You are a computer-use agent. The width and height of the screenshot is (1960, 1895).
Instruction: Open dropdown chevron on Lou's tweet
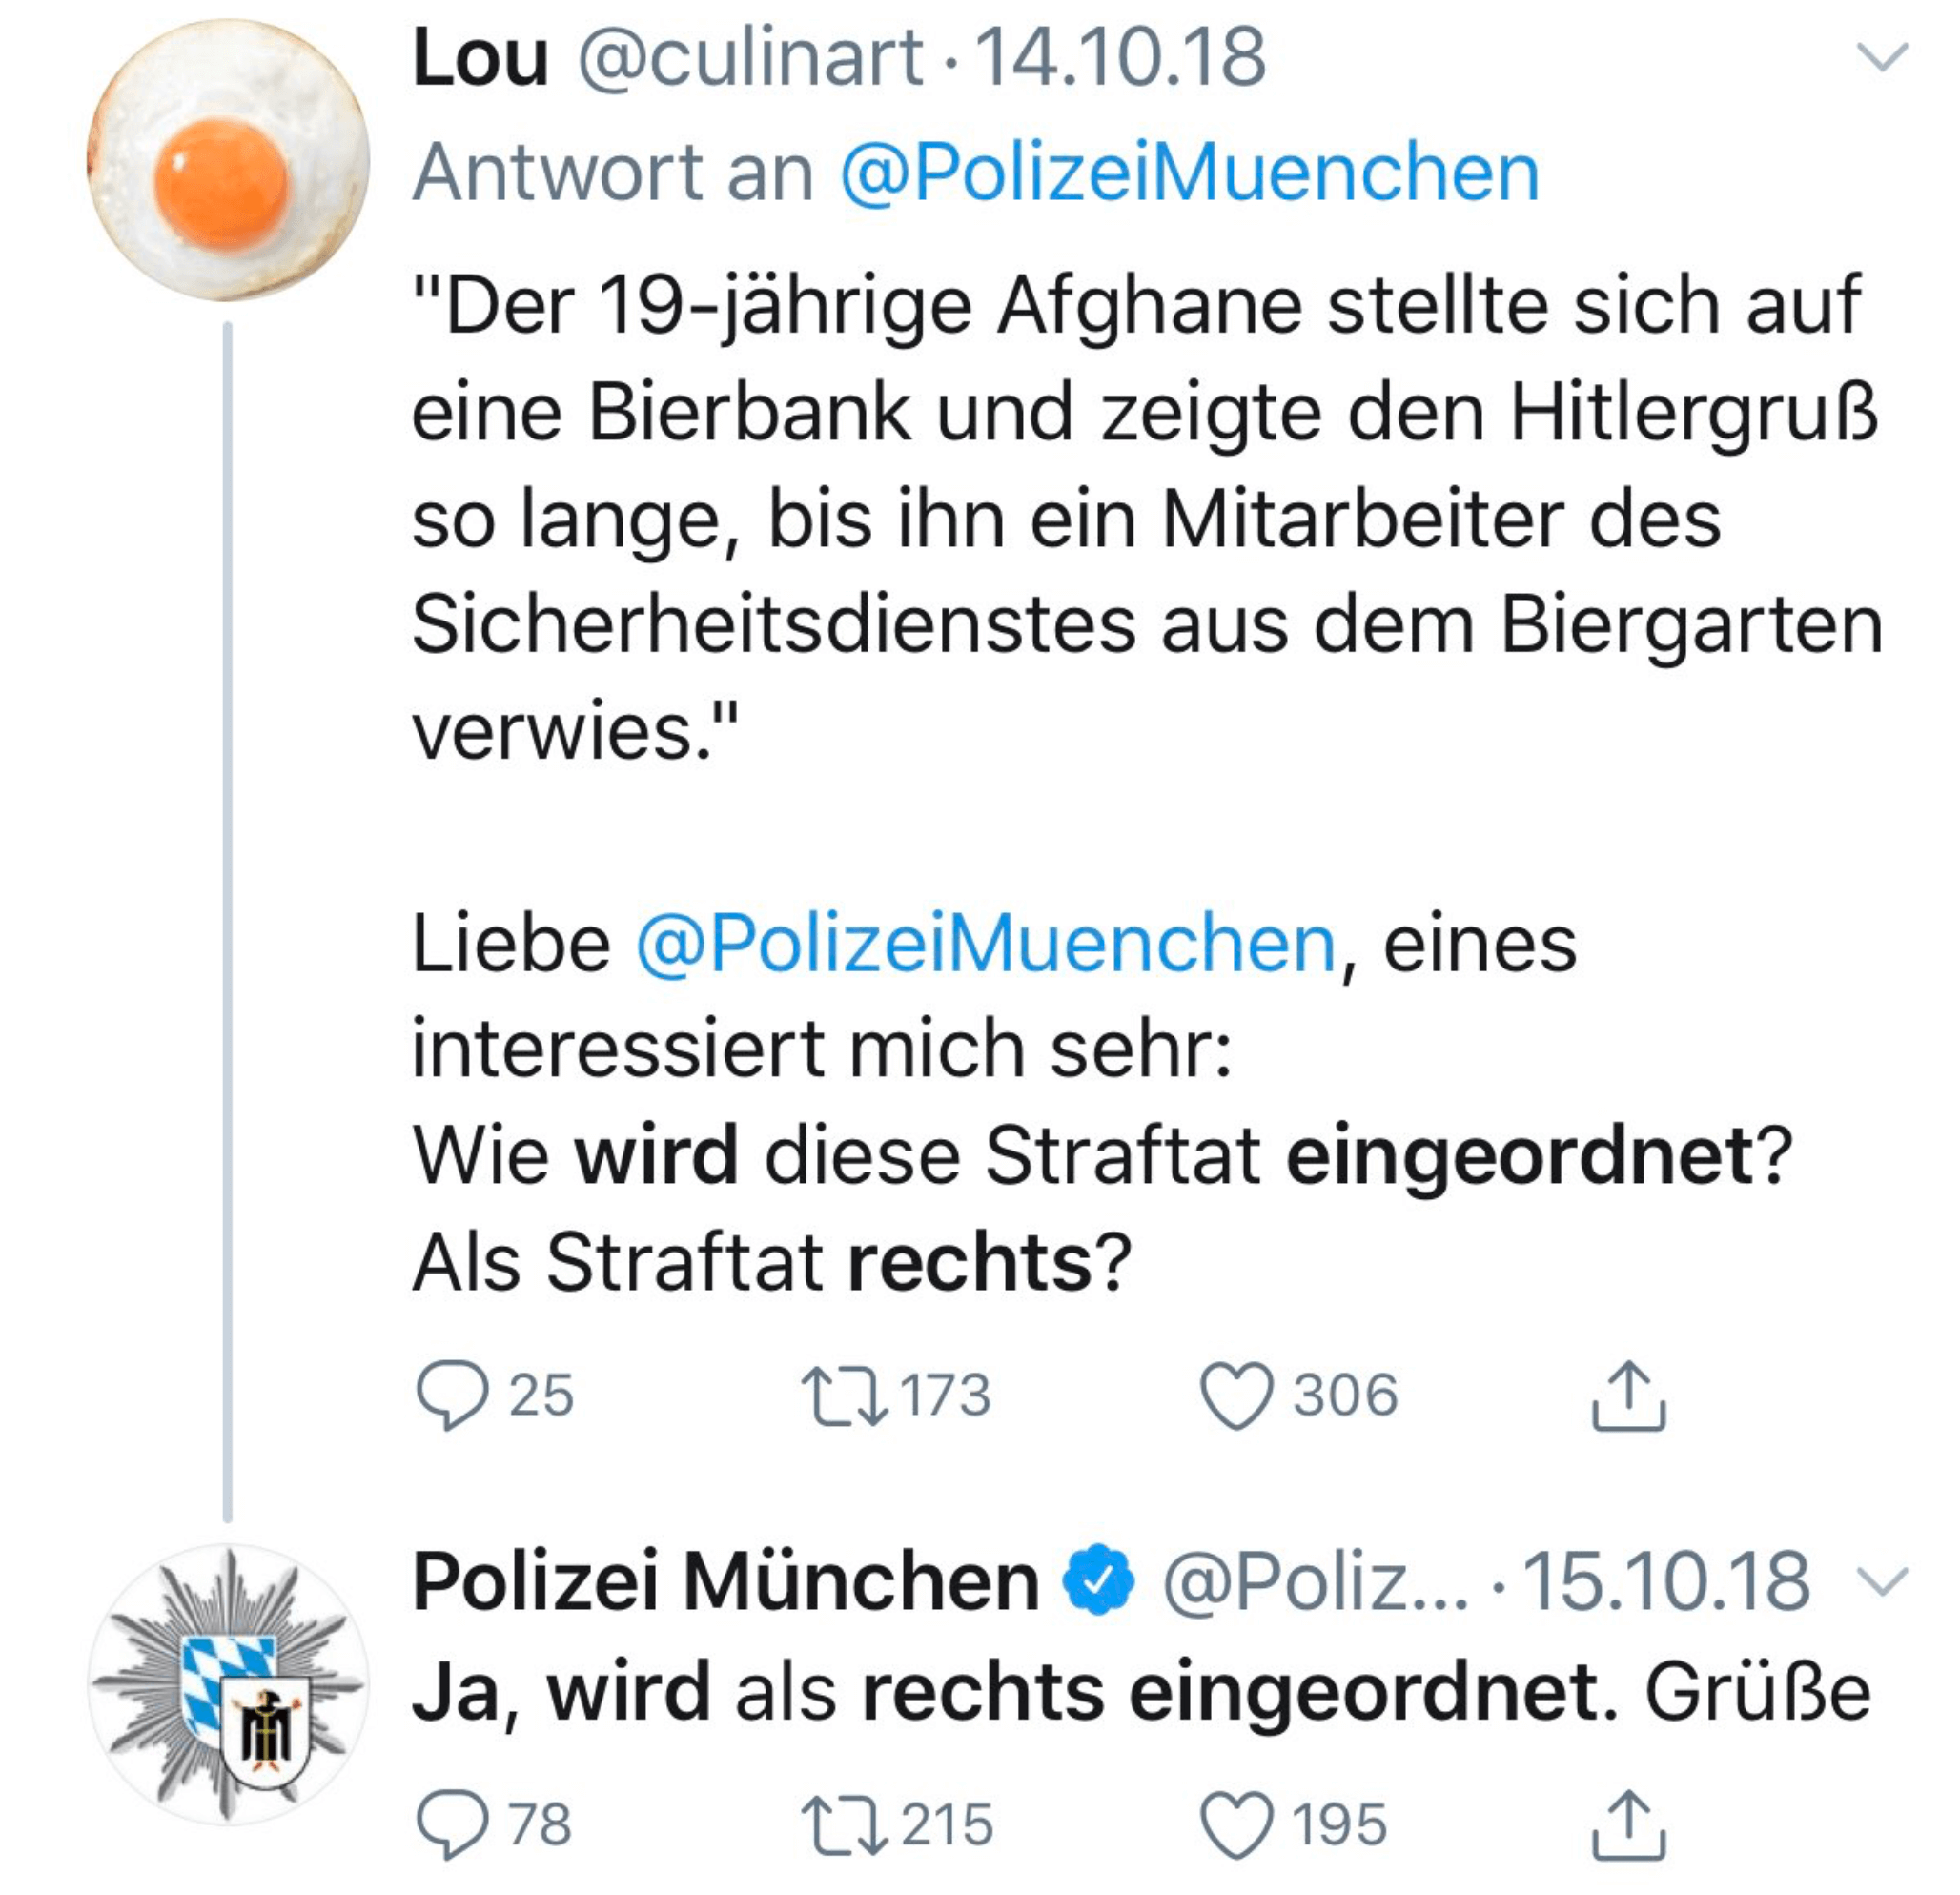click(x=1882, y=57)
